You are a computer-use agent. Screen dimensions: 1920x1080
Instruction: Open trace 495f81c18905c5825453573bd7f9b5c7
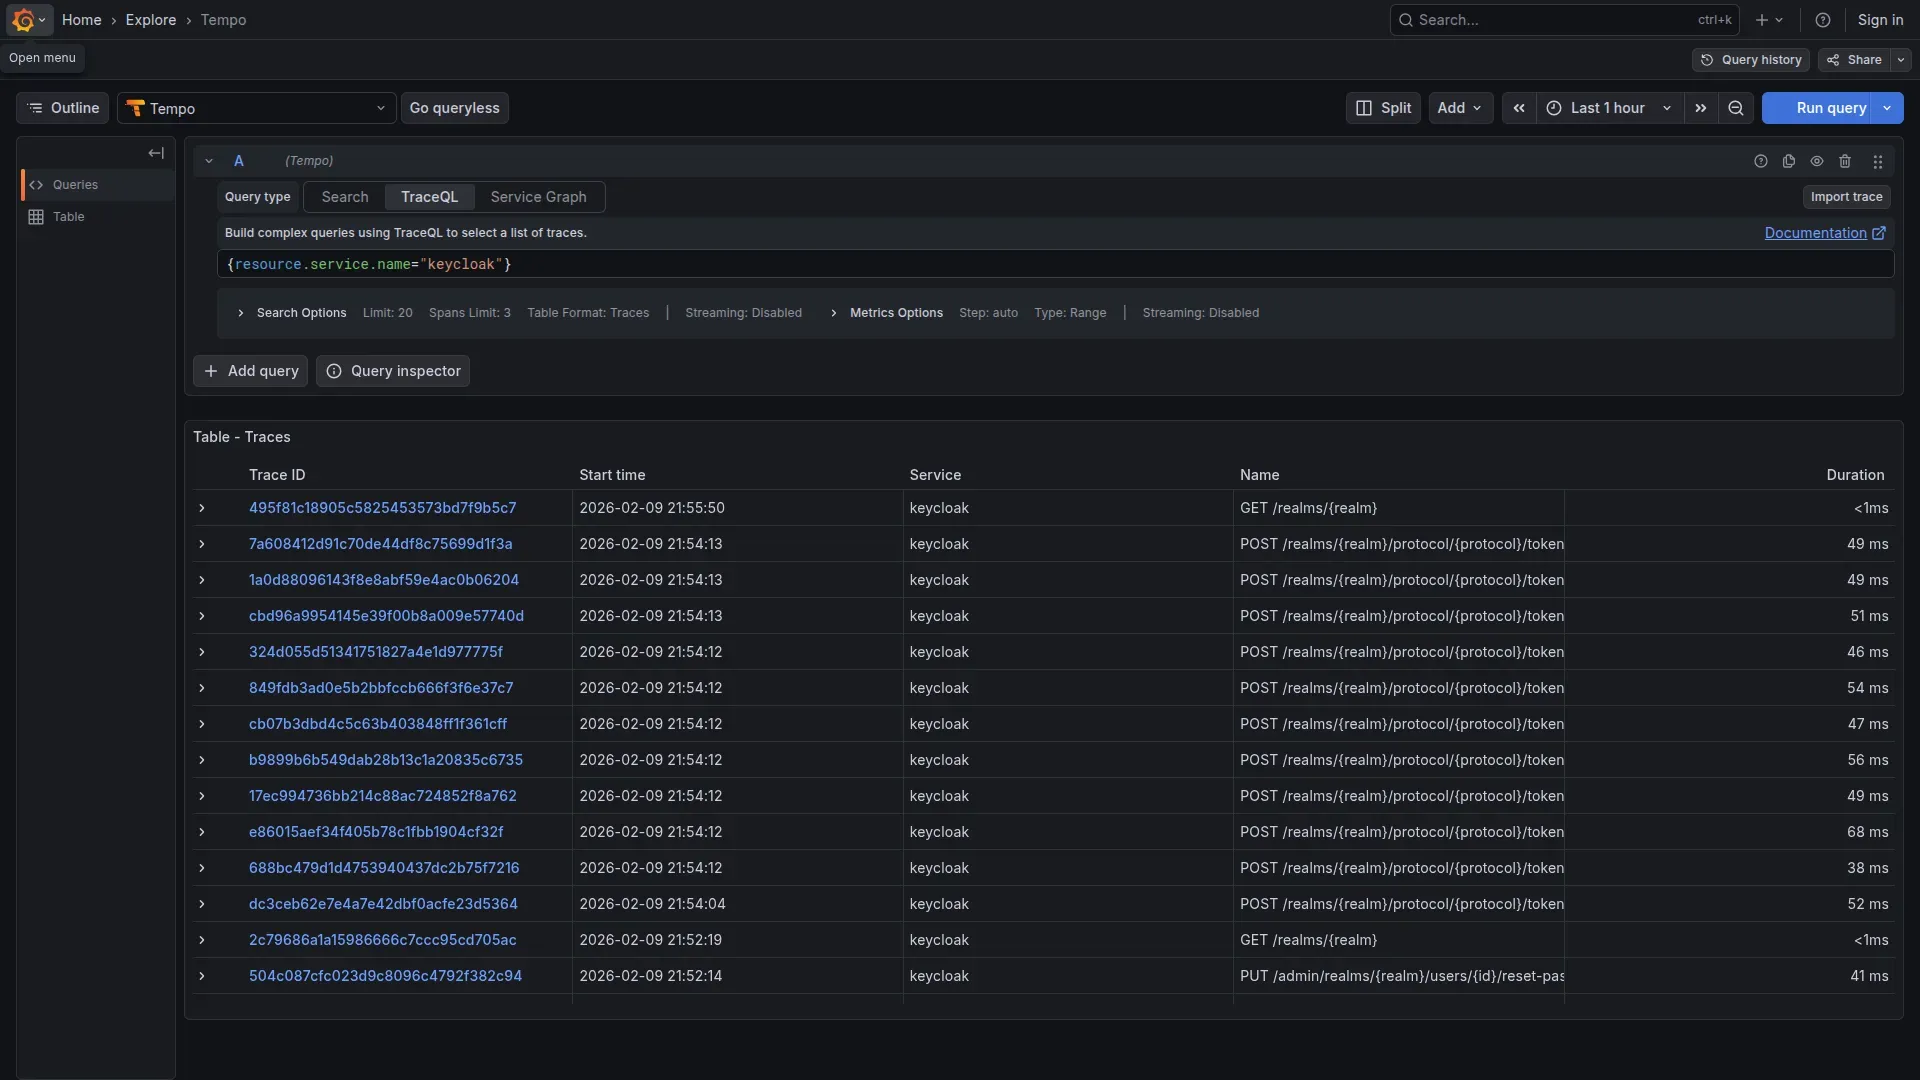[381, 508]
